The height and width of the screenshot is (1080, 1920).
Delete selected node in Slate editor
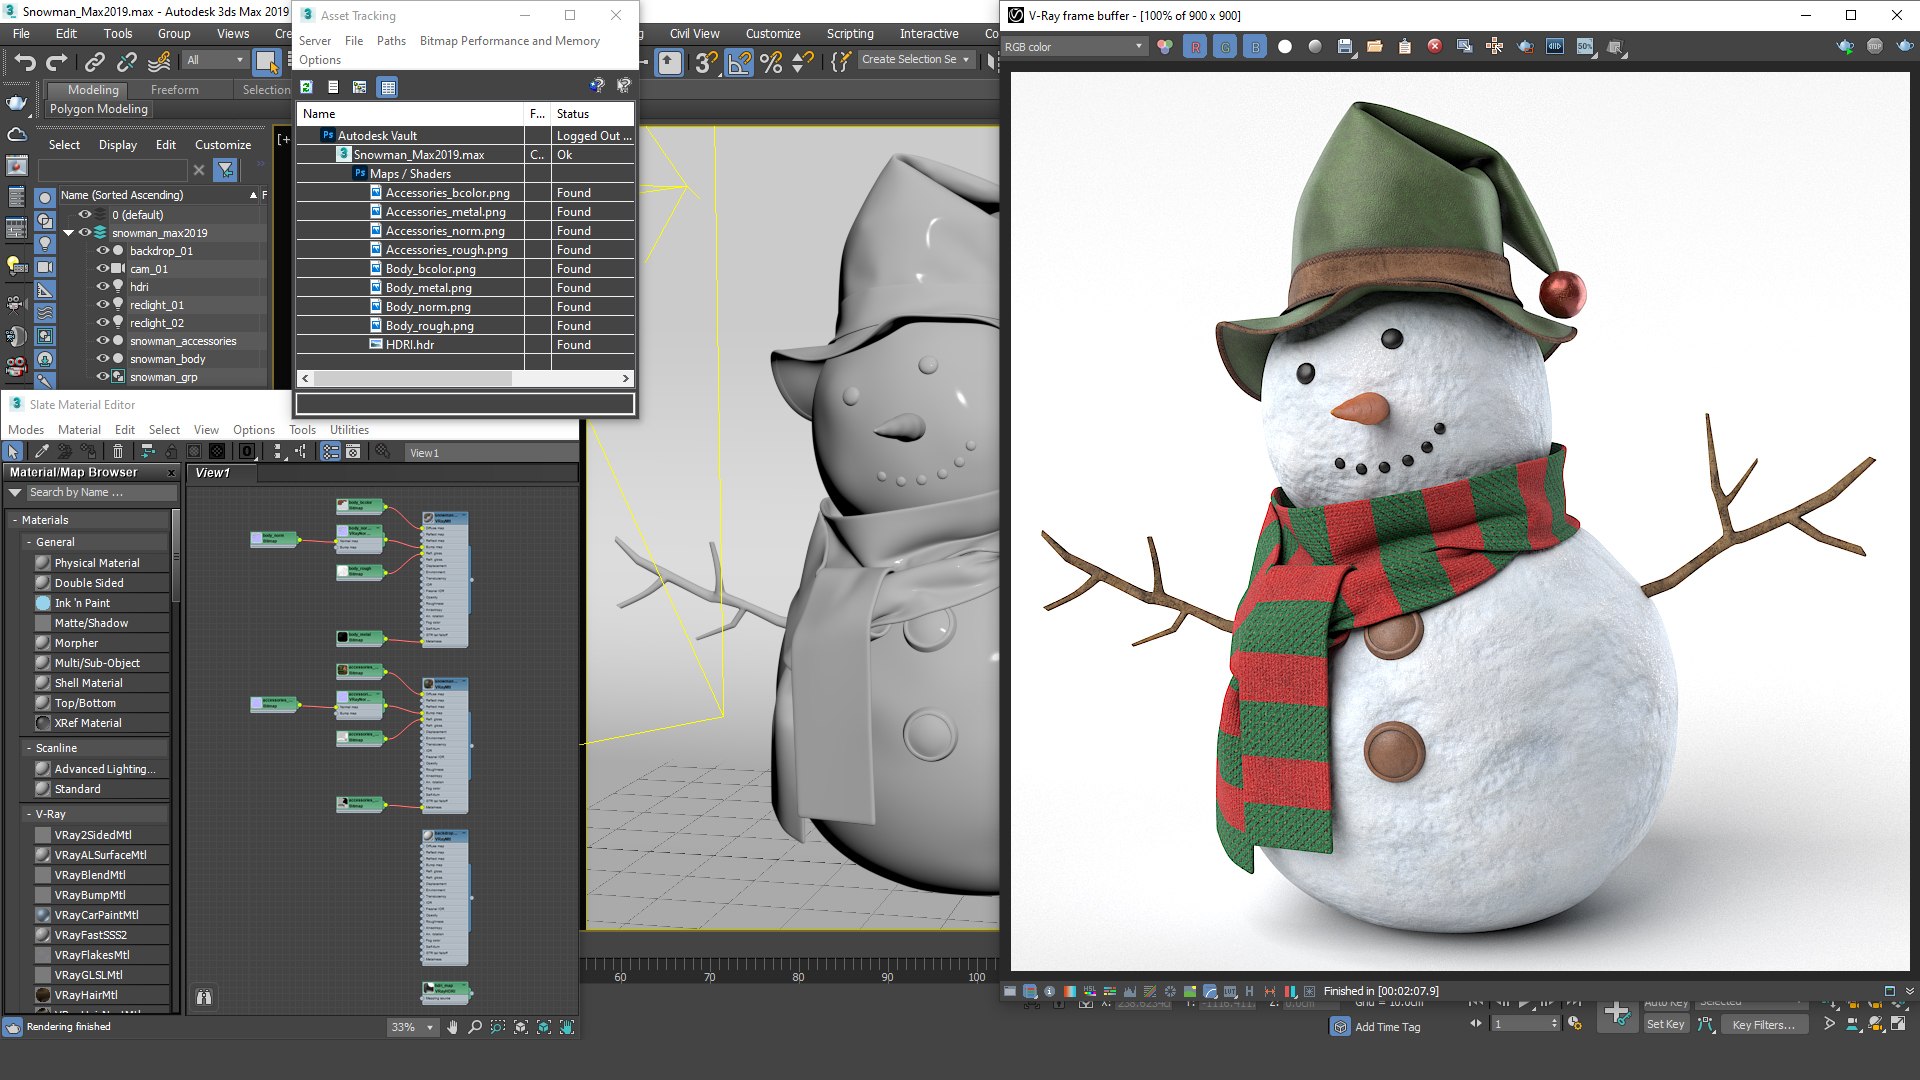click(118, 452)
